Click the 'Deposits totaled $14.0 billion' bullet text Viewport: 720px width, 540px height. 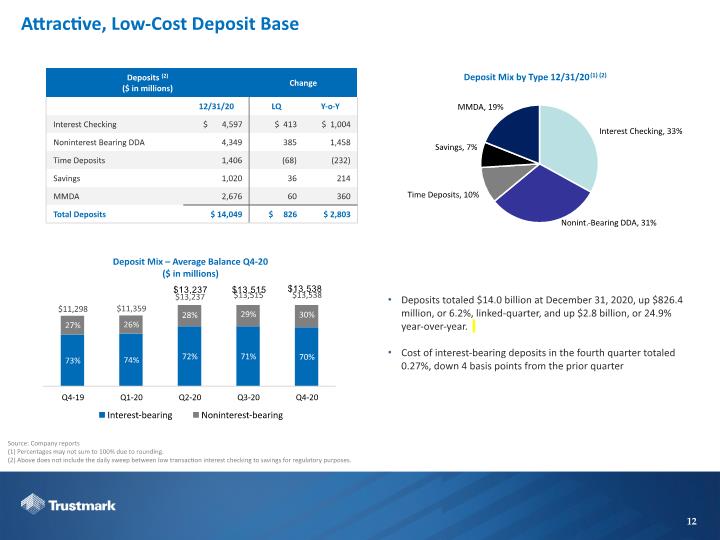coord(542,313)
